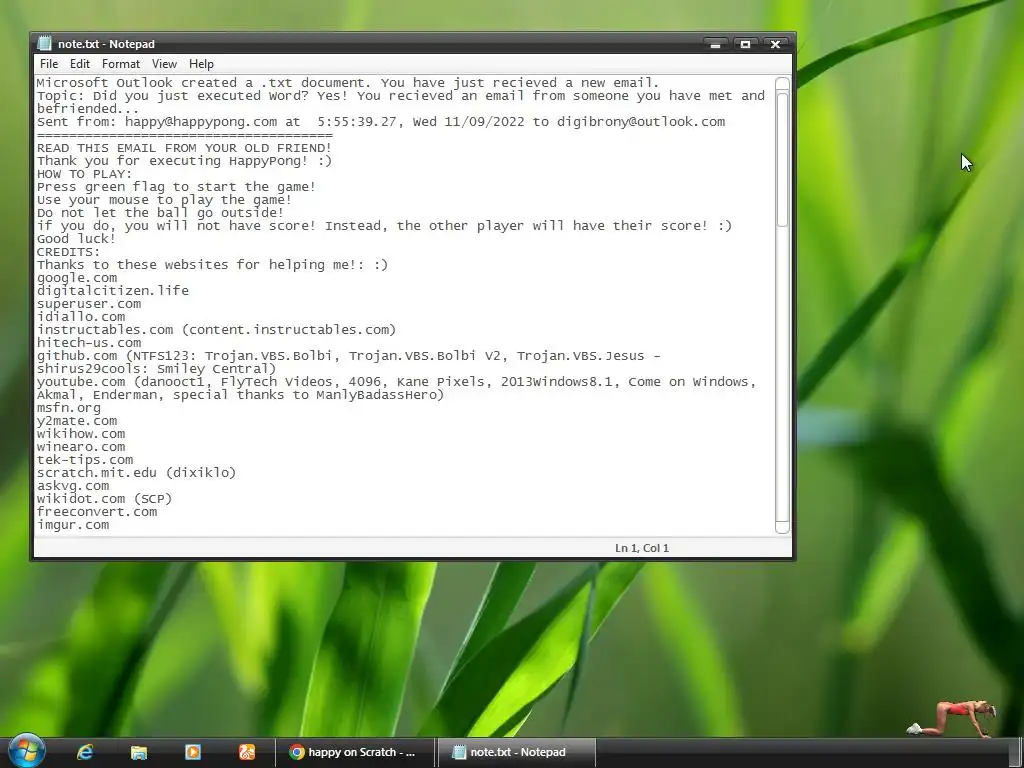Open the View menu

coord(164,64)
